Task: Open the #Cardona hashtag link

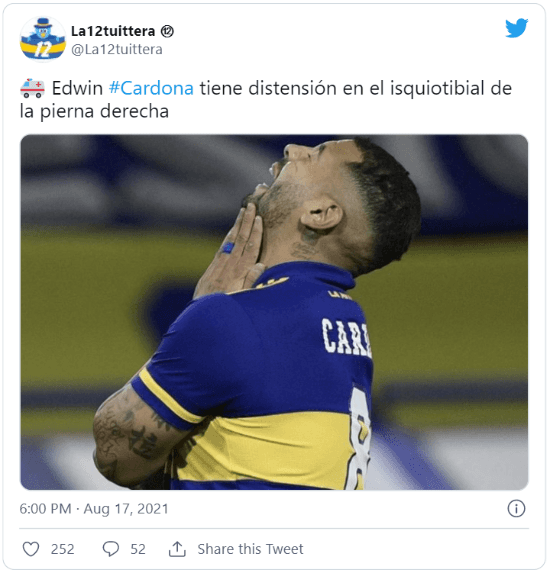Action: click(x=151, y=88)
